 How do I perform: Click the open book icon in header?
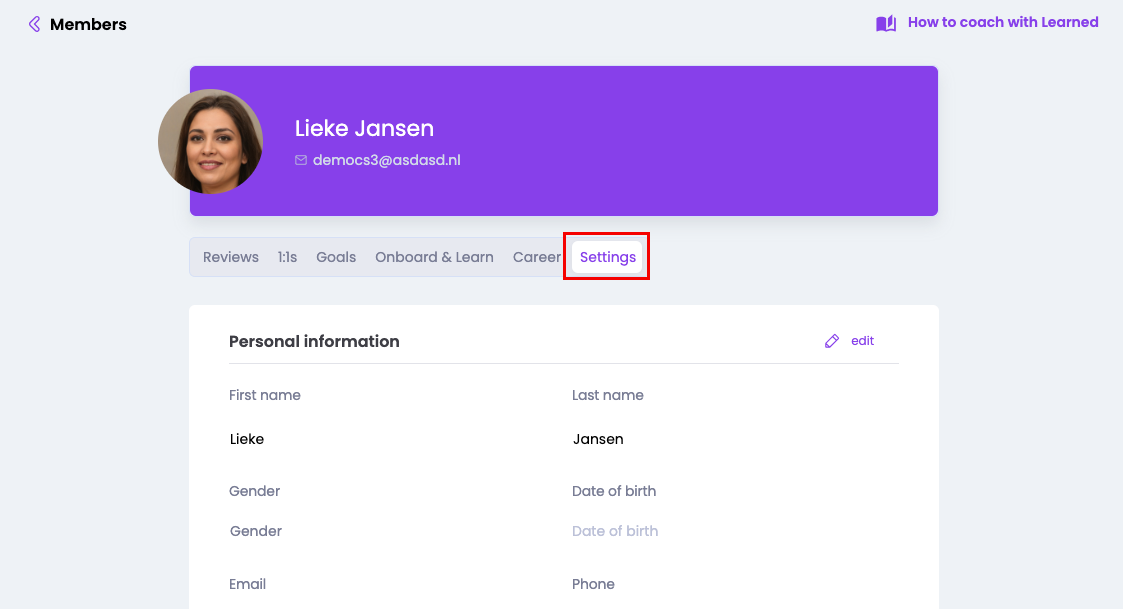886,23
